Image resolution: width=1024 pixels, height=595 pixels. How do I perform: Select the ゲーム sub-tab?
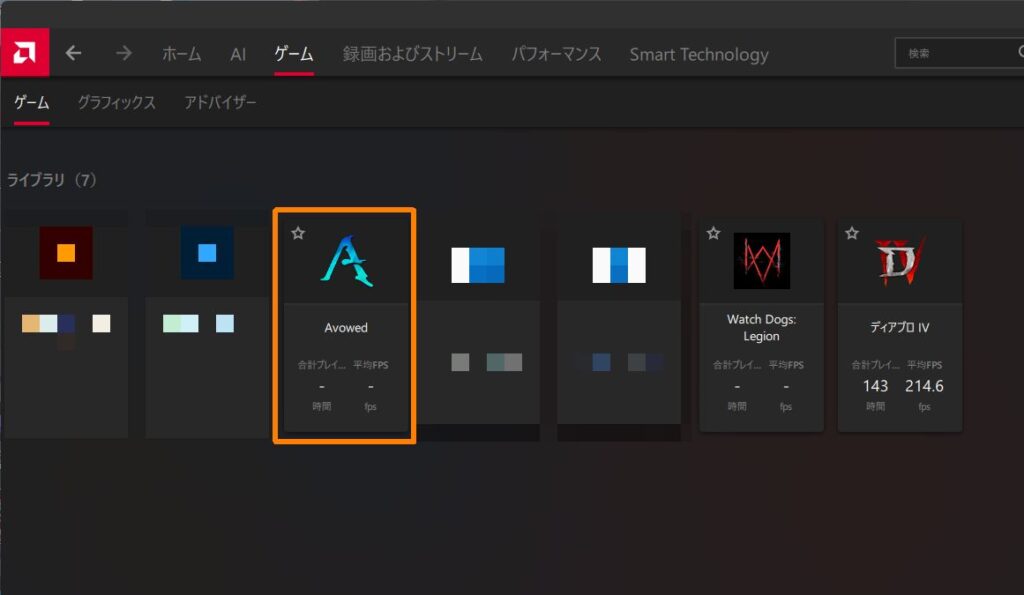31,103
